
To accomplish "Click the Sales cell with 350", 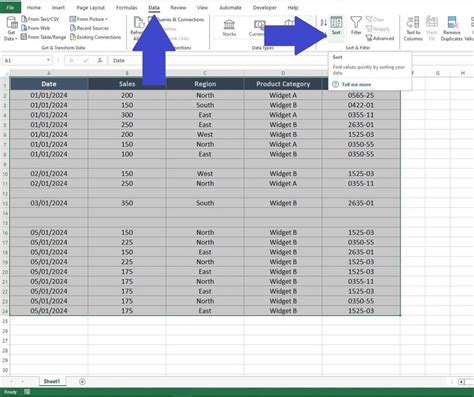I will point(127,203).
